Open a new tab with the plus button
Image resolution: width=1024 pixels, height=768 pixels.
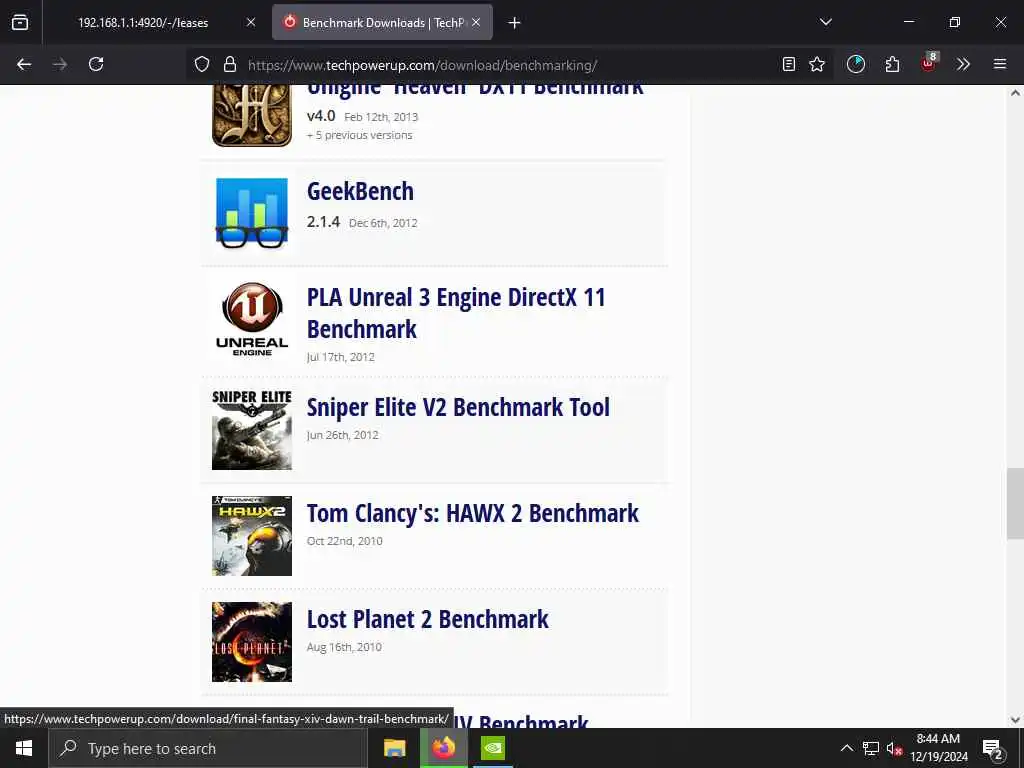coord(514,23)
